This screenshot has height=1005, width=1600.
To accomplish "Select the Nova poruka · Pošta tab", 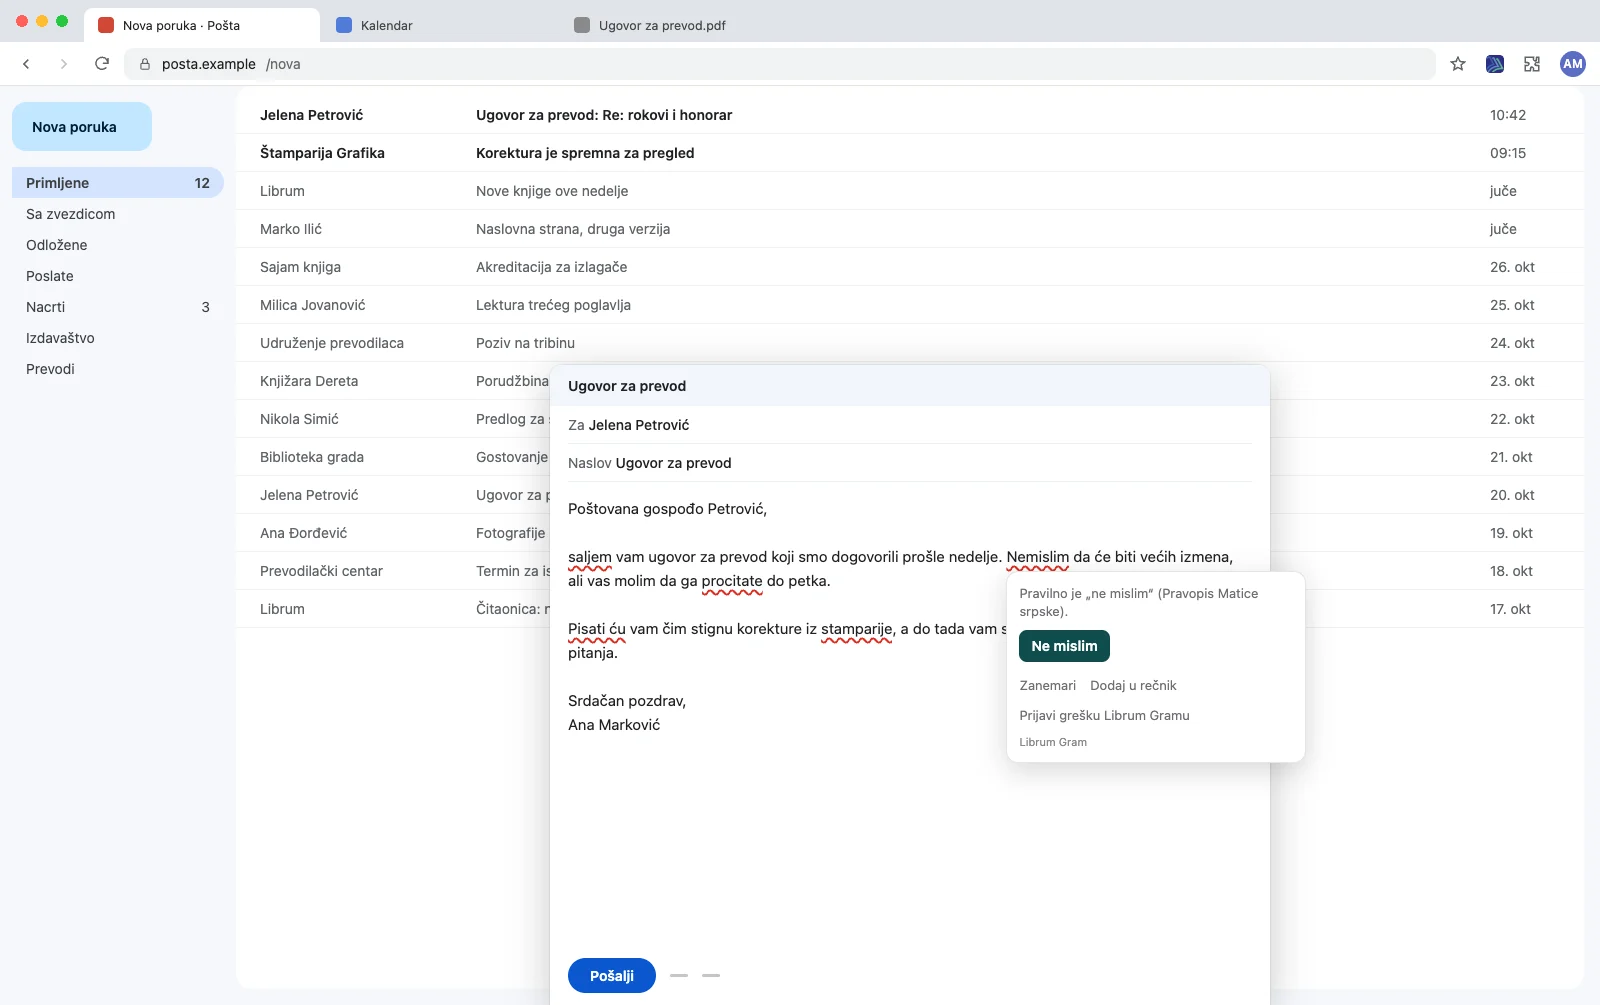I will pos(202,25).
